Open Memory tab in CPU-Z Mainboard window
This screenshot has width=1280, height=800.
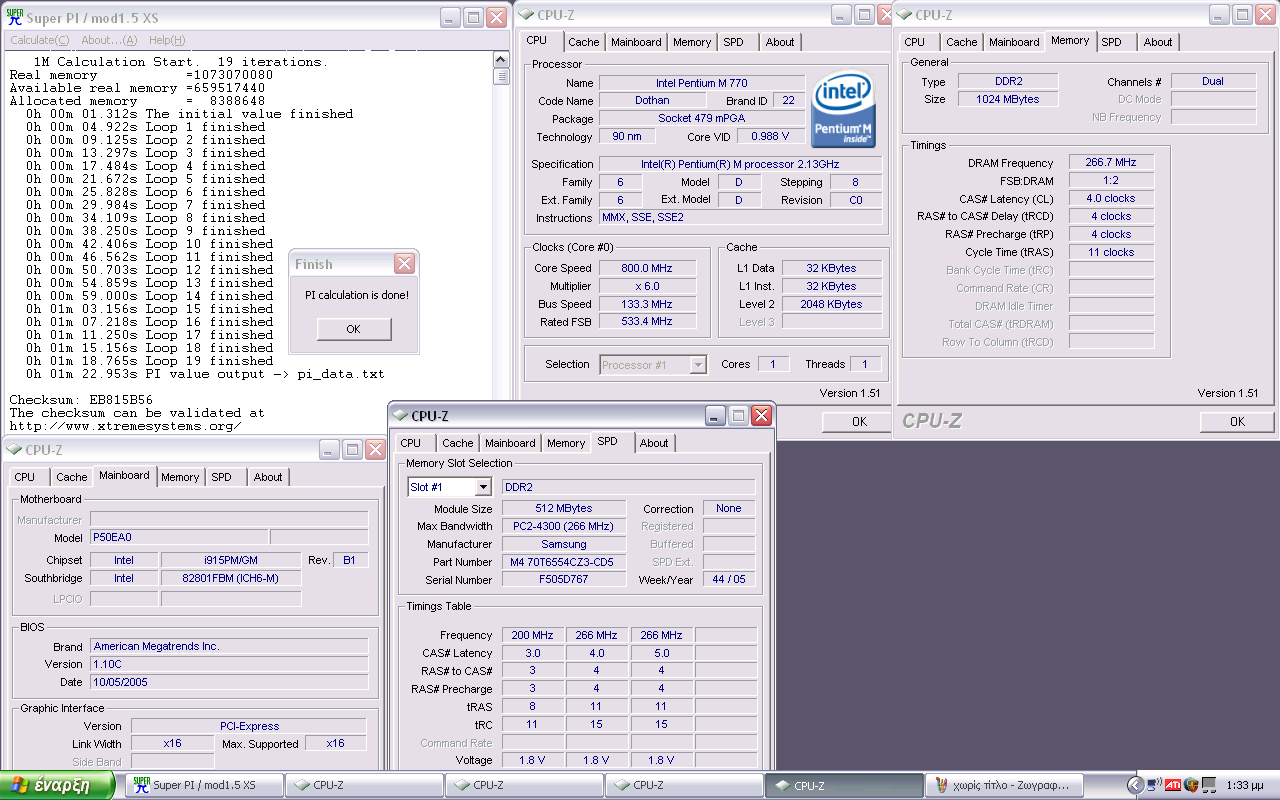coord(180,477)
